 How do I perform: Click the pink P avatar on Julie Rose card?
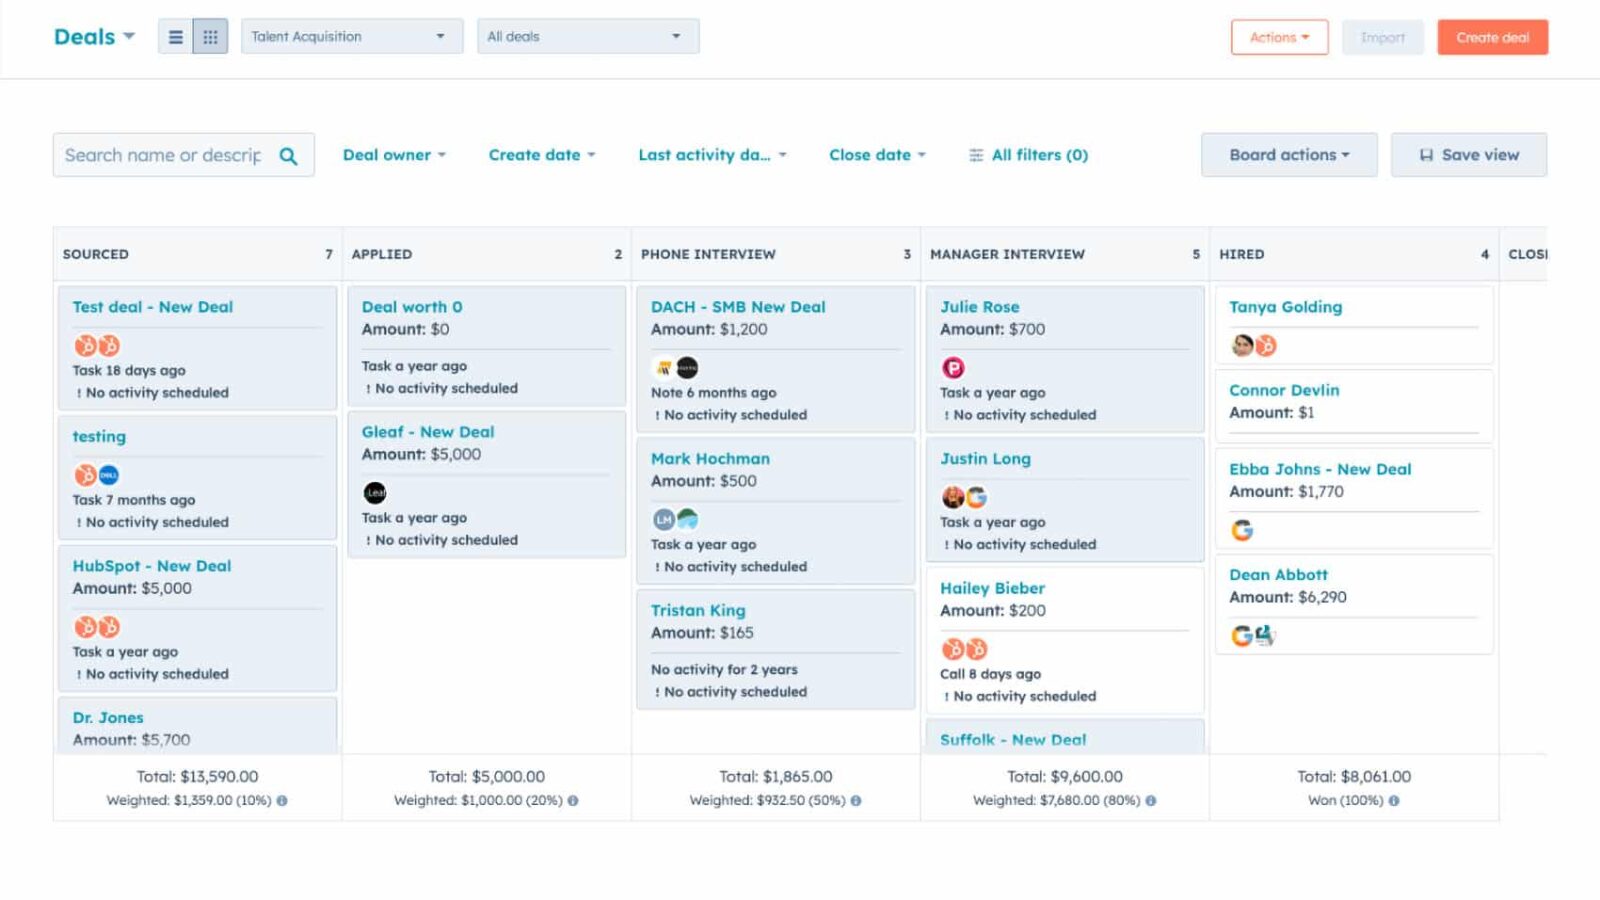click(x=953, y=368)
